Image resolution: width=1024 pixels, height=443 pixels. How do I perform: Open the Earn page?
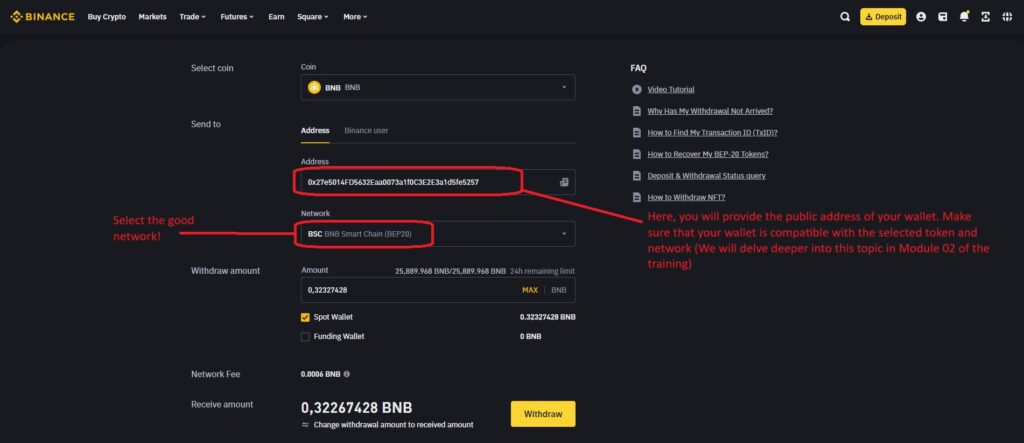(x=276, y=17)
